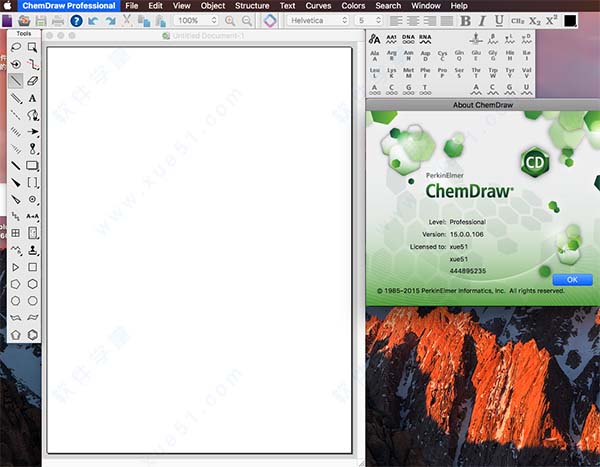The image size is (600, 467).
Task: Open the Colors menu
Action: click(x=353, y=6)
